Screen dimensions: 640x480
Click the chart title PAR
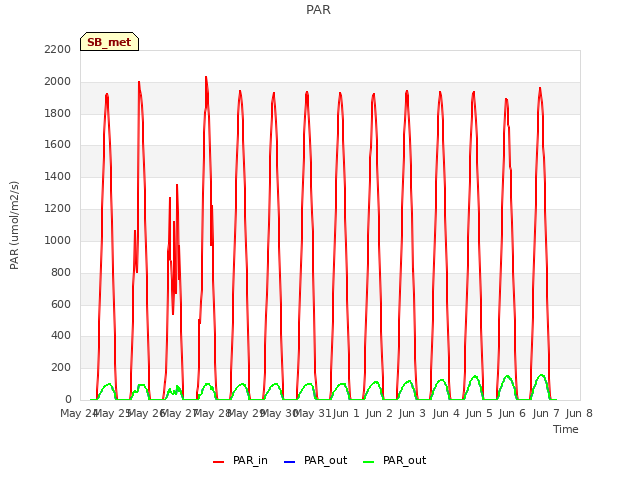click(318, 9)
